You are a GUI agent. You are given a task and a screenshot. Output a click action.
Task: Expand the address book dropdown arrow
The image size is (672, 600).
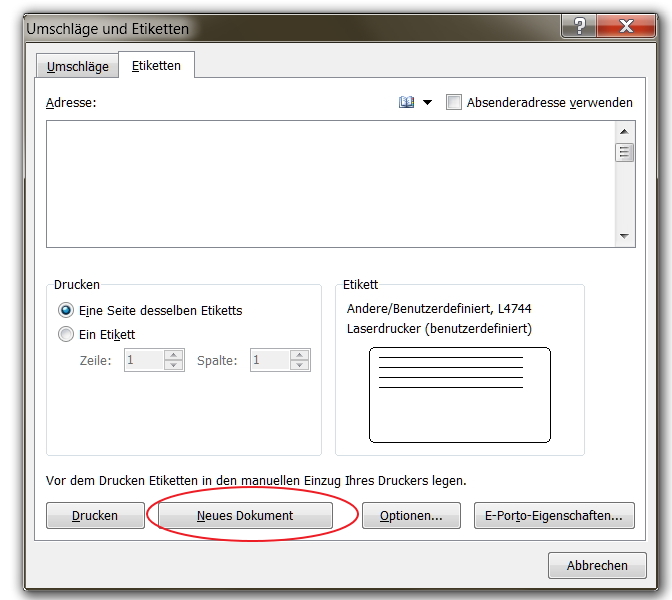click(x=427, y=102)
